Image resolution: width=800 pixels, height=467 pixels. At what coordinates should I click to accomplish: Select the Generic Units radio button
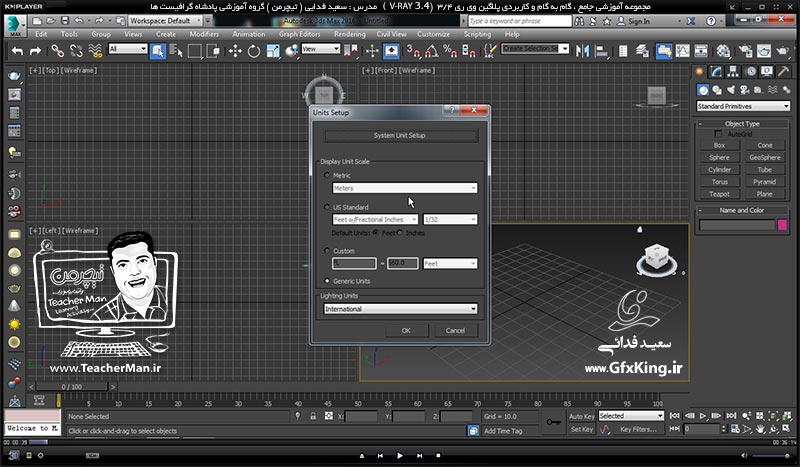tap(327, 281)
